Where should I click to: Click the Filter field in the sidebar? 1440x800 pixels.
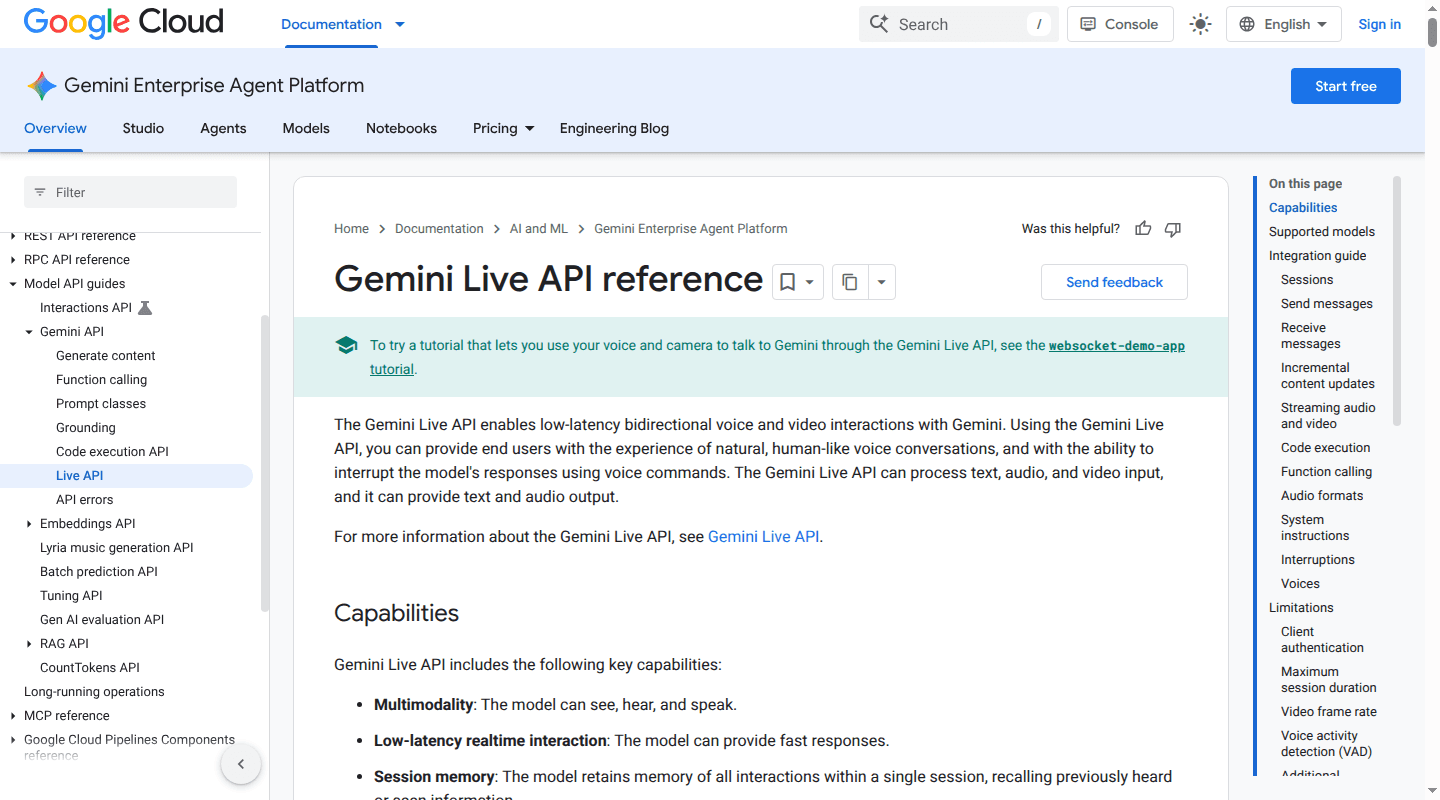[130, 192]
